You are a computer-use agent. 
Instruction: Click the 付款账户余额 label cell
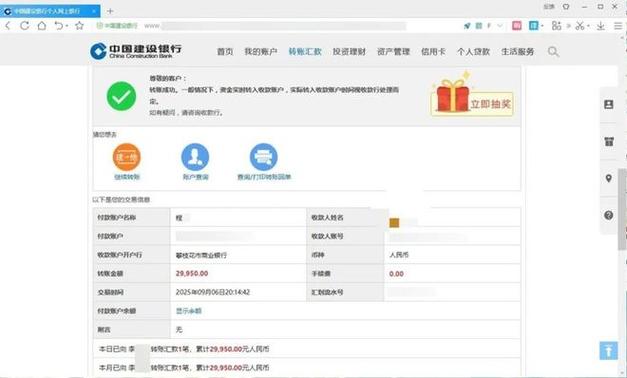[132, 311]
